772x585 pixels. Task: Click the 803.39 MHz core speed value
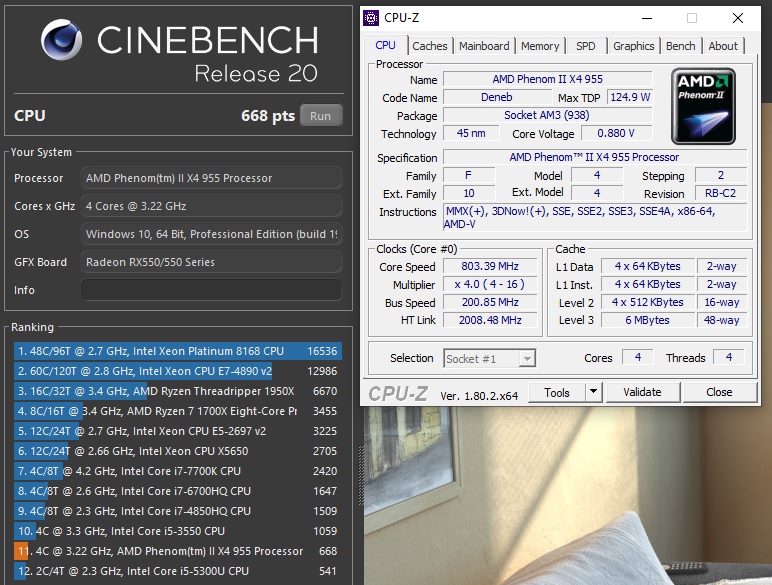(x=490, y=266)
